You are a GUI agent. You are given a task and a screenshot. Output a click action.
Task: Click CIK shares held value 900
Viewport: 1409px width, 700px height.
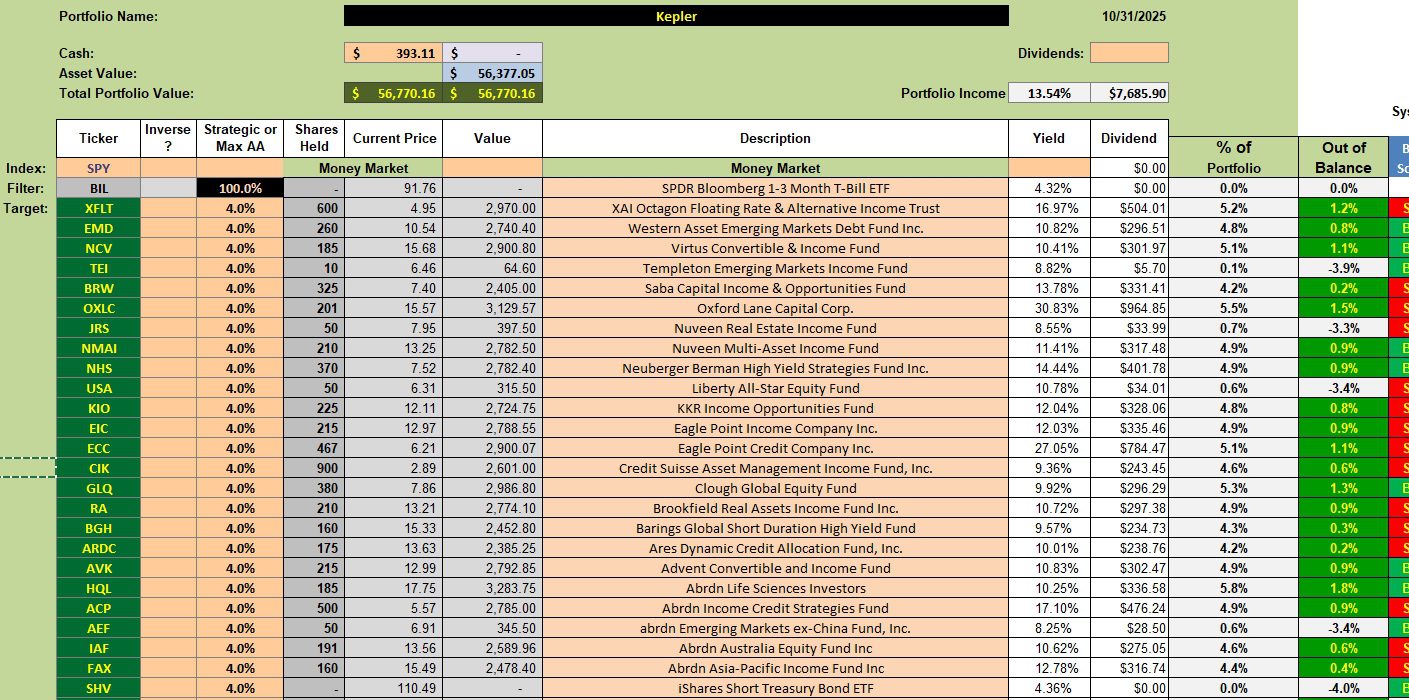[314, 468]
